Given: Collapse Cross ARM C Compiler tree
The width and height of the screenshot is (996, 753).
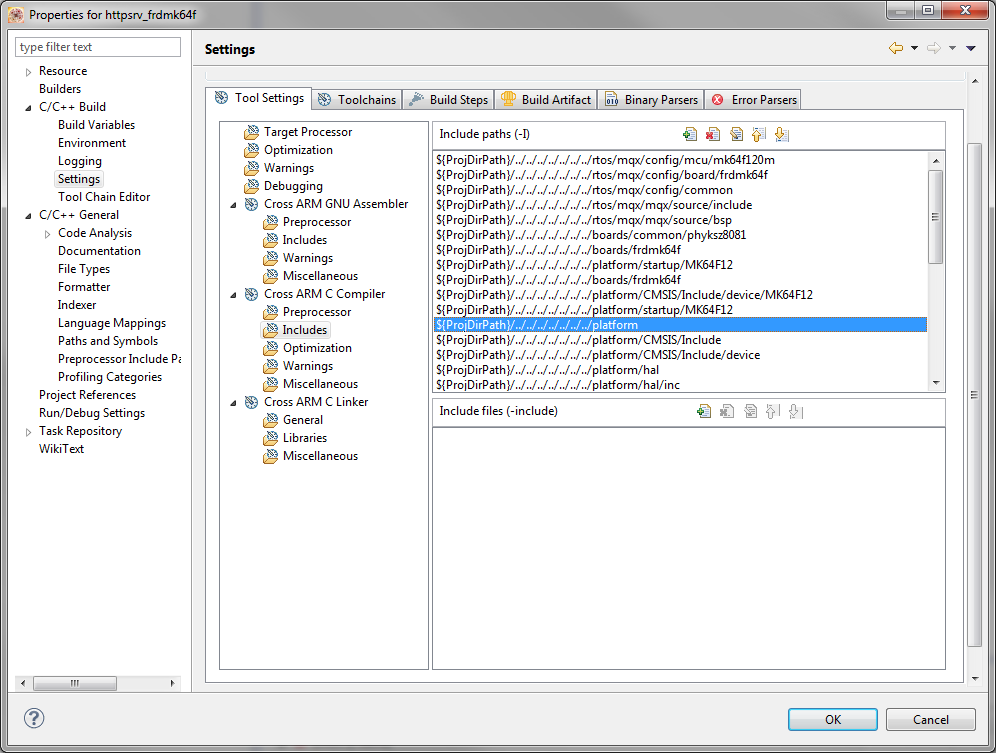Looking at the screenshot, I should pos(233,294).
